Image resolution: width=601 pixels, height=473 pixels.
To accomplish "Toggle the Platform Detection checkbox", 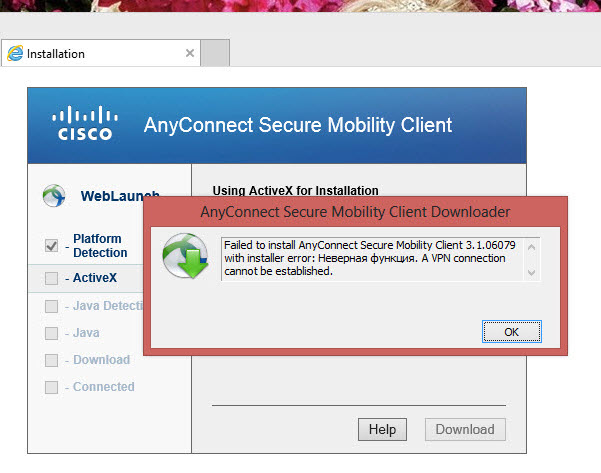I will click(52, 246).
